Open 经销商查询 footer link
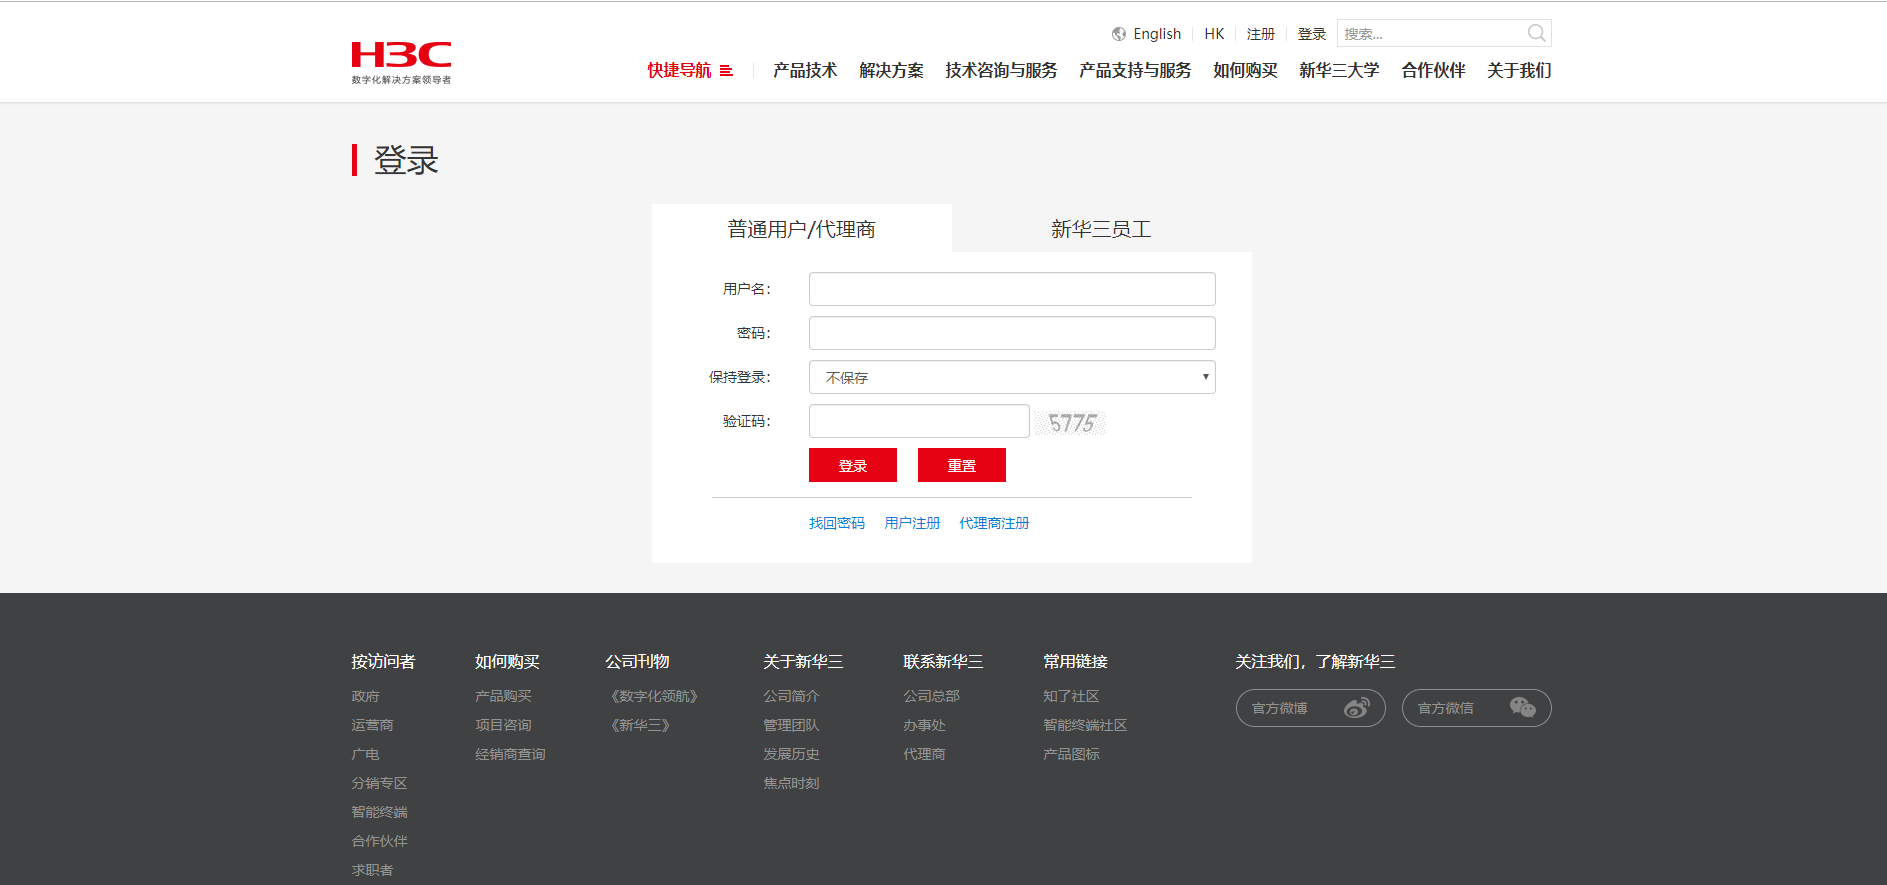The height and width of the screenshot is (885, 1887). pos(510,754)
